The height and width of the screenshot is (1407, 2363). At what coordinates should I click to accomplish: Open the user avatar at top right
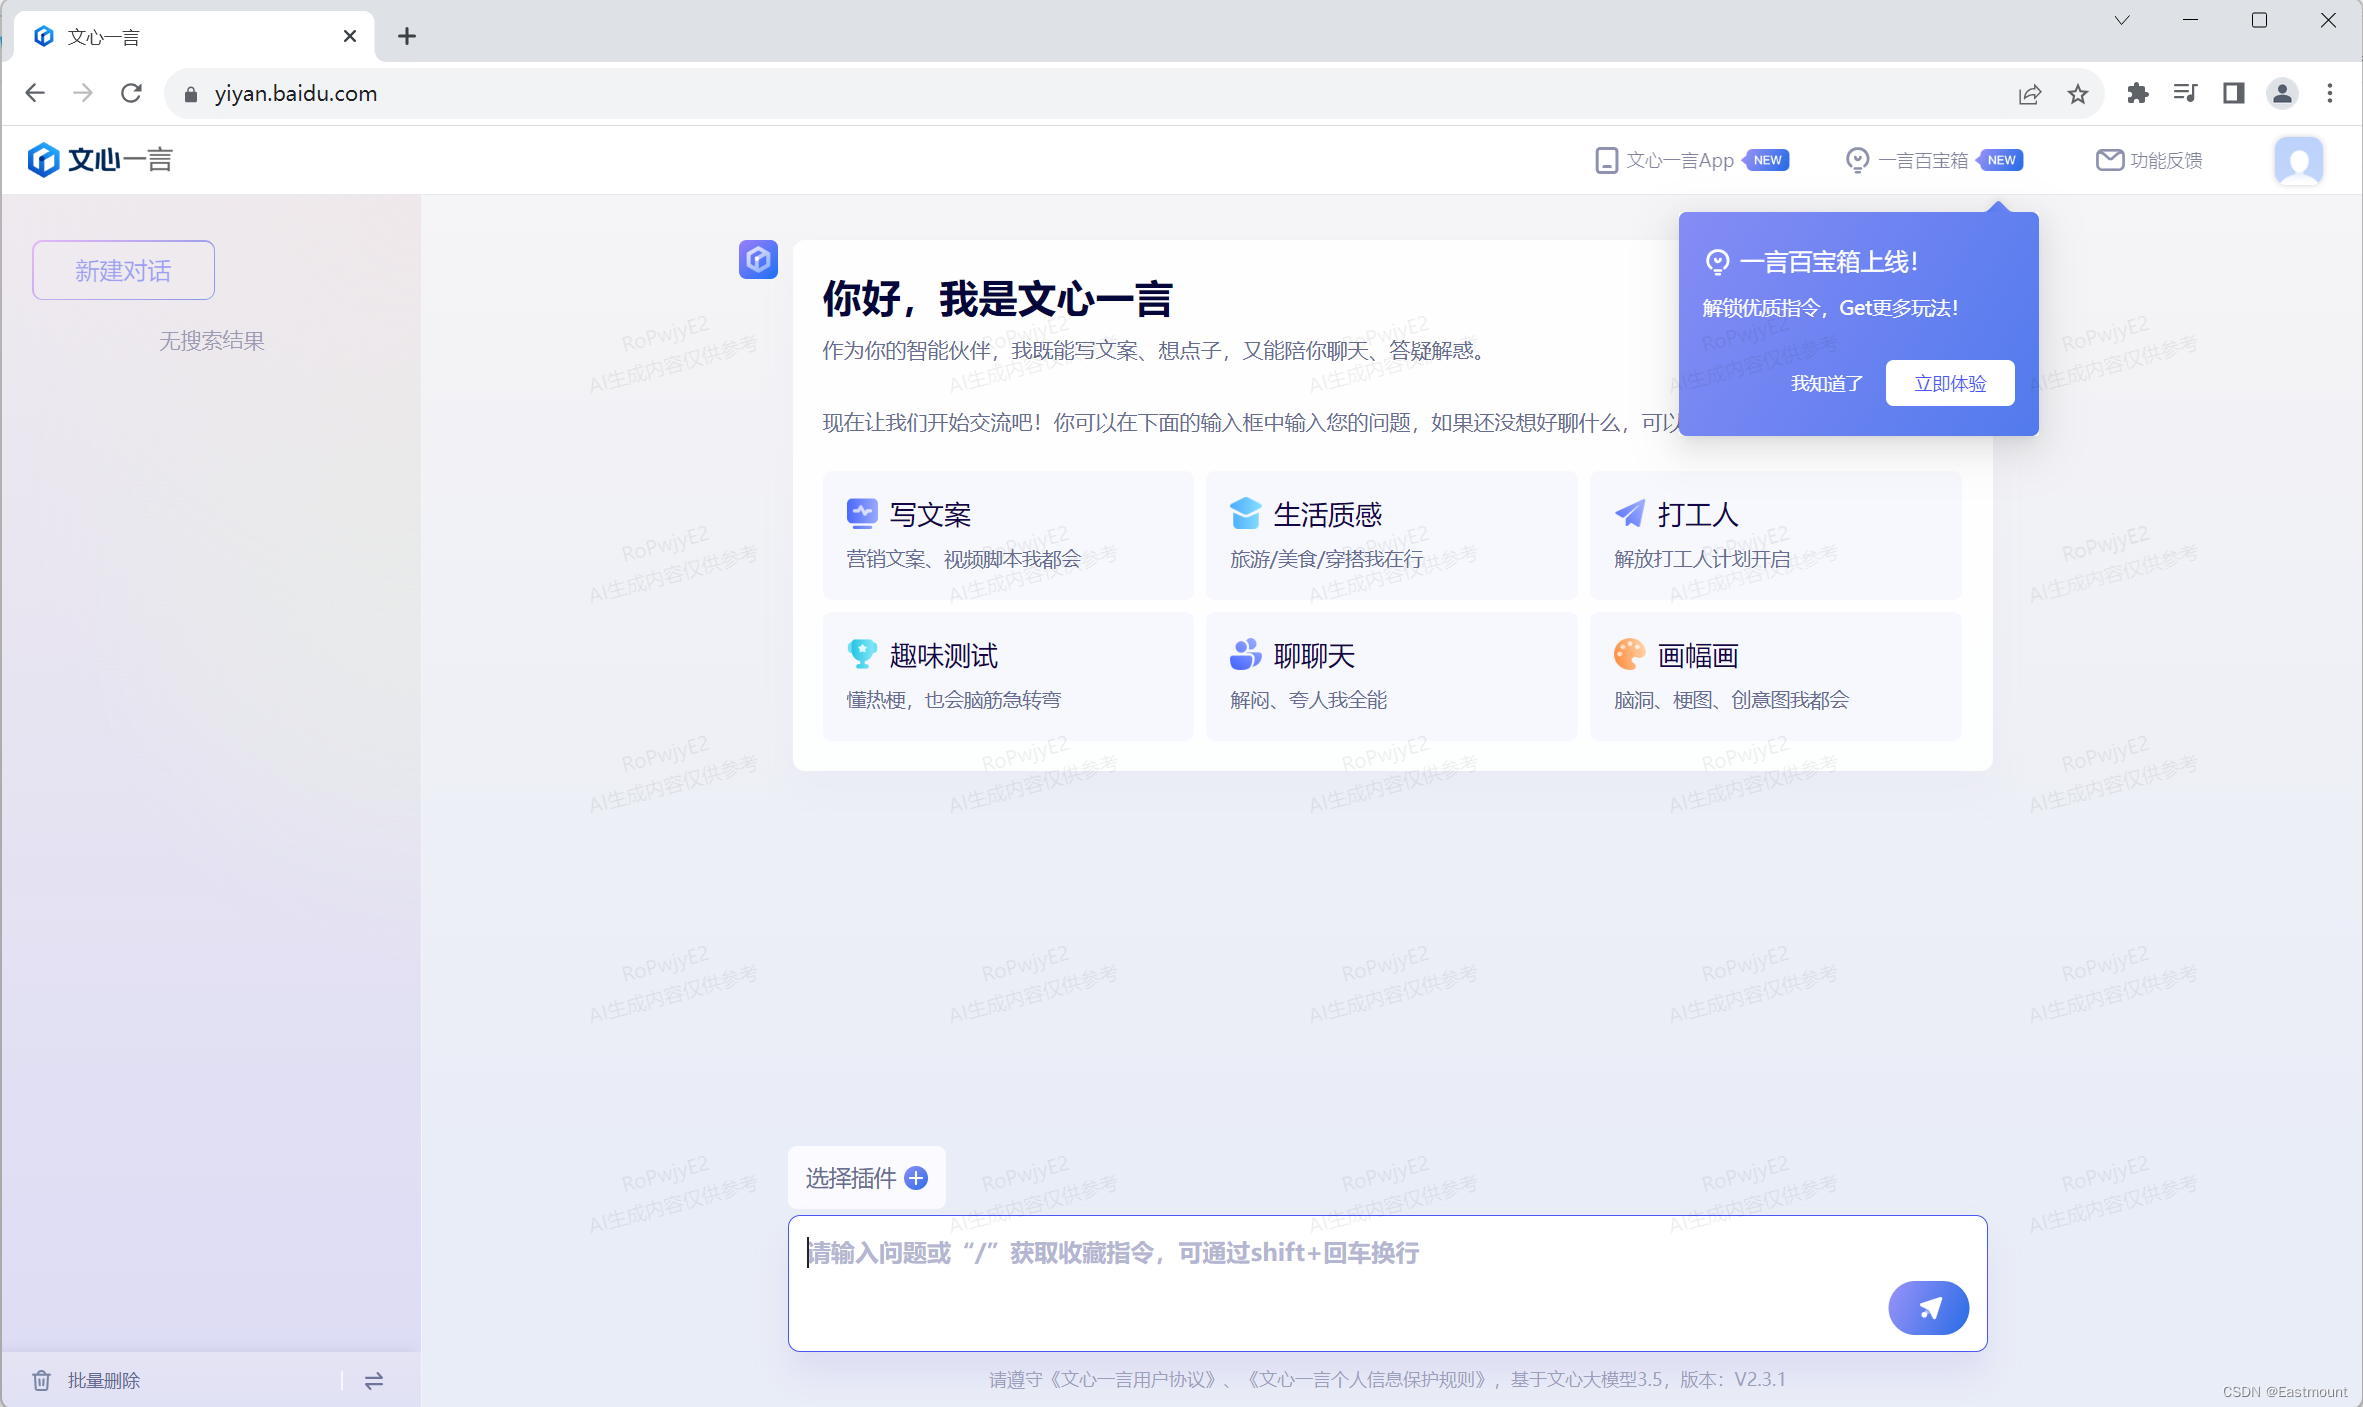(x=2297, y=160)
